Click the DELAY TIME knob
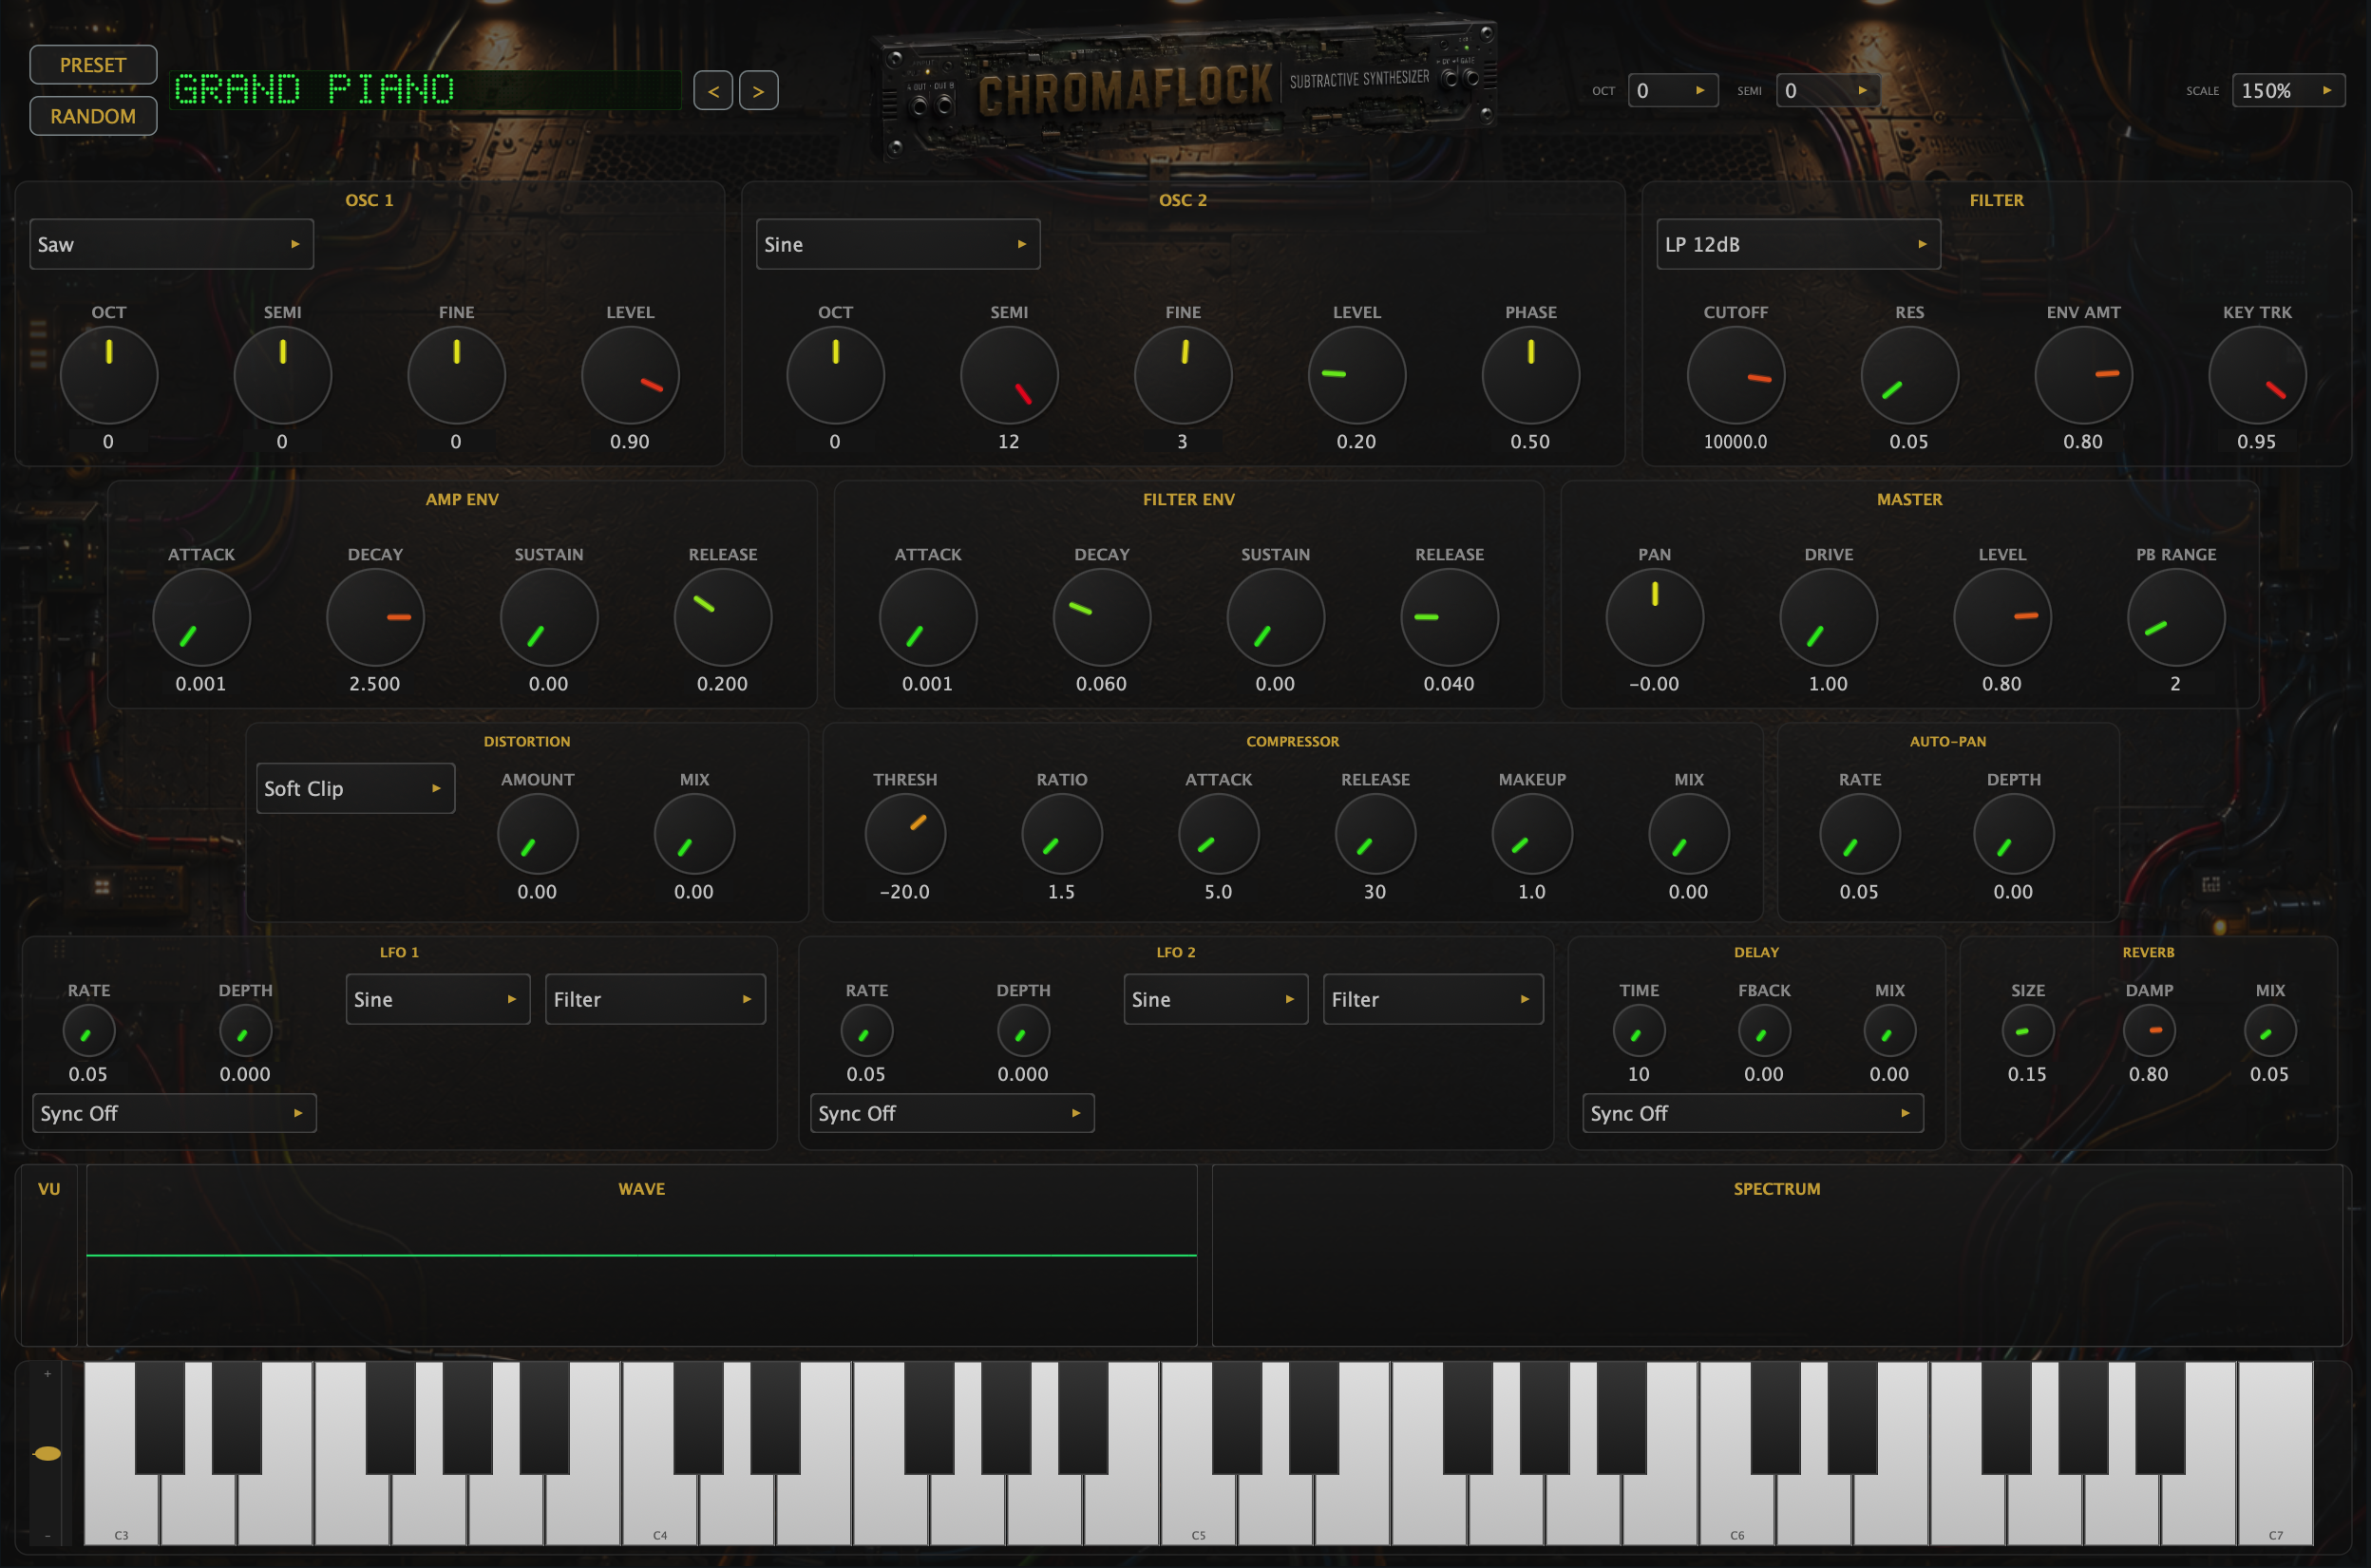 (1639, 1031)
